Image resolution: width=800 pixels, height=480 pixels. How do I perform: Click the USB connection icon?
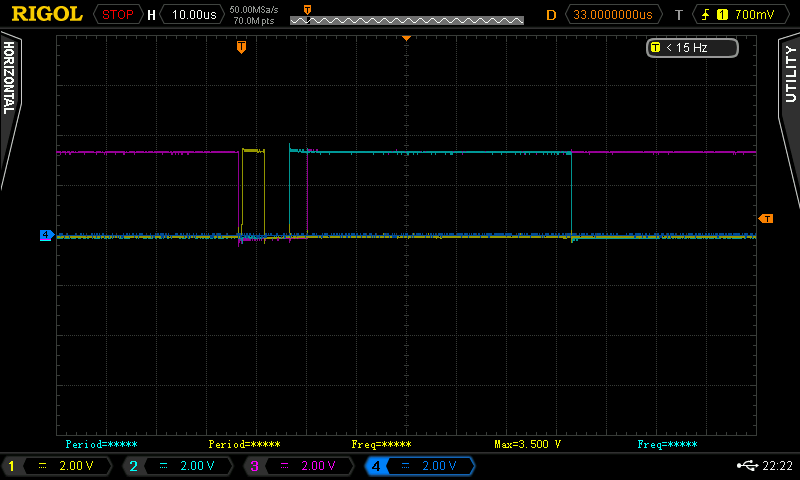[x=747, y=465]
